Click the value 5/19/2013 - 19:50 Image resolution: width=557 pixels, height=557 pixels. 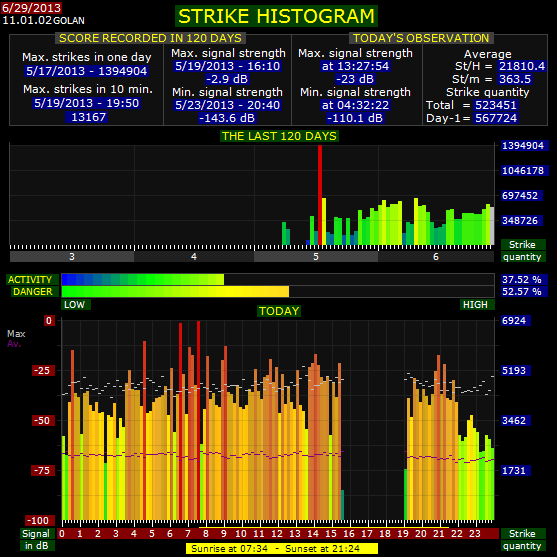[87, 103]
